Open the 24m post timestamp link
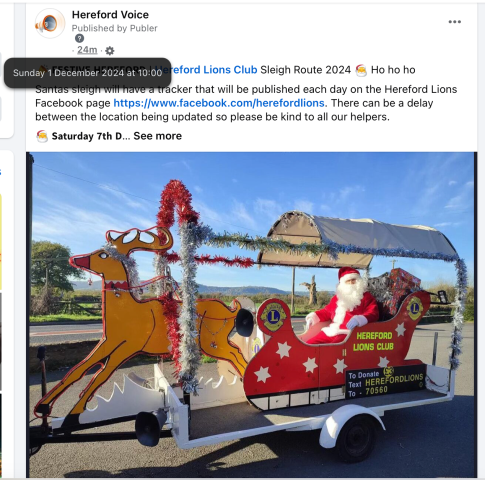Viewport: 485px width, 480px height. (x=87, y=50)
